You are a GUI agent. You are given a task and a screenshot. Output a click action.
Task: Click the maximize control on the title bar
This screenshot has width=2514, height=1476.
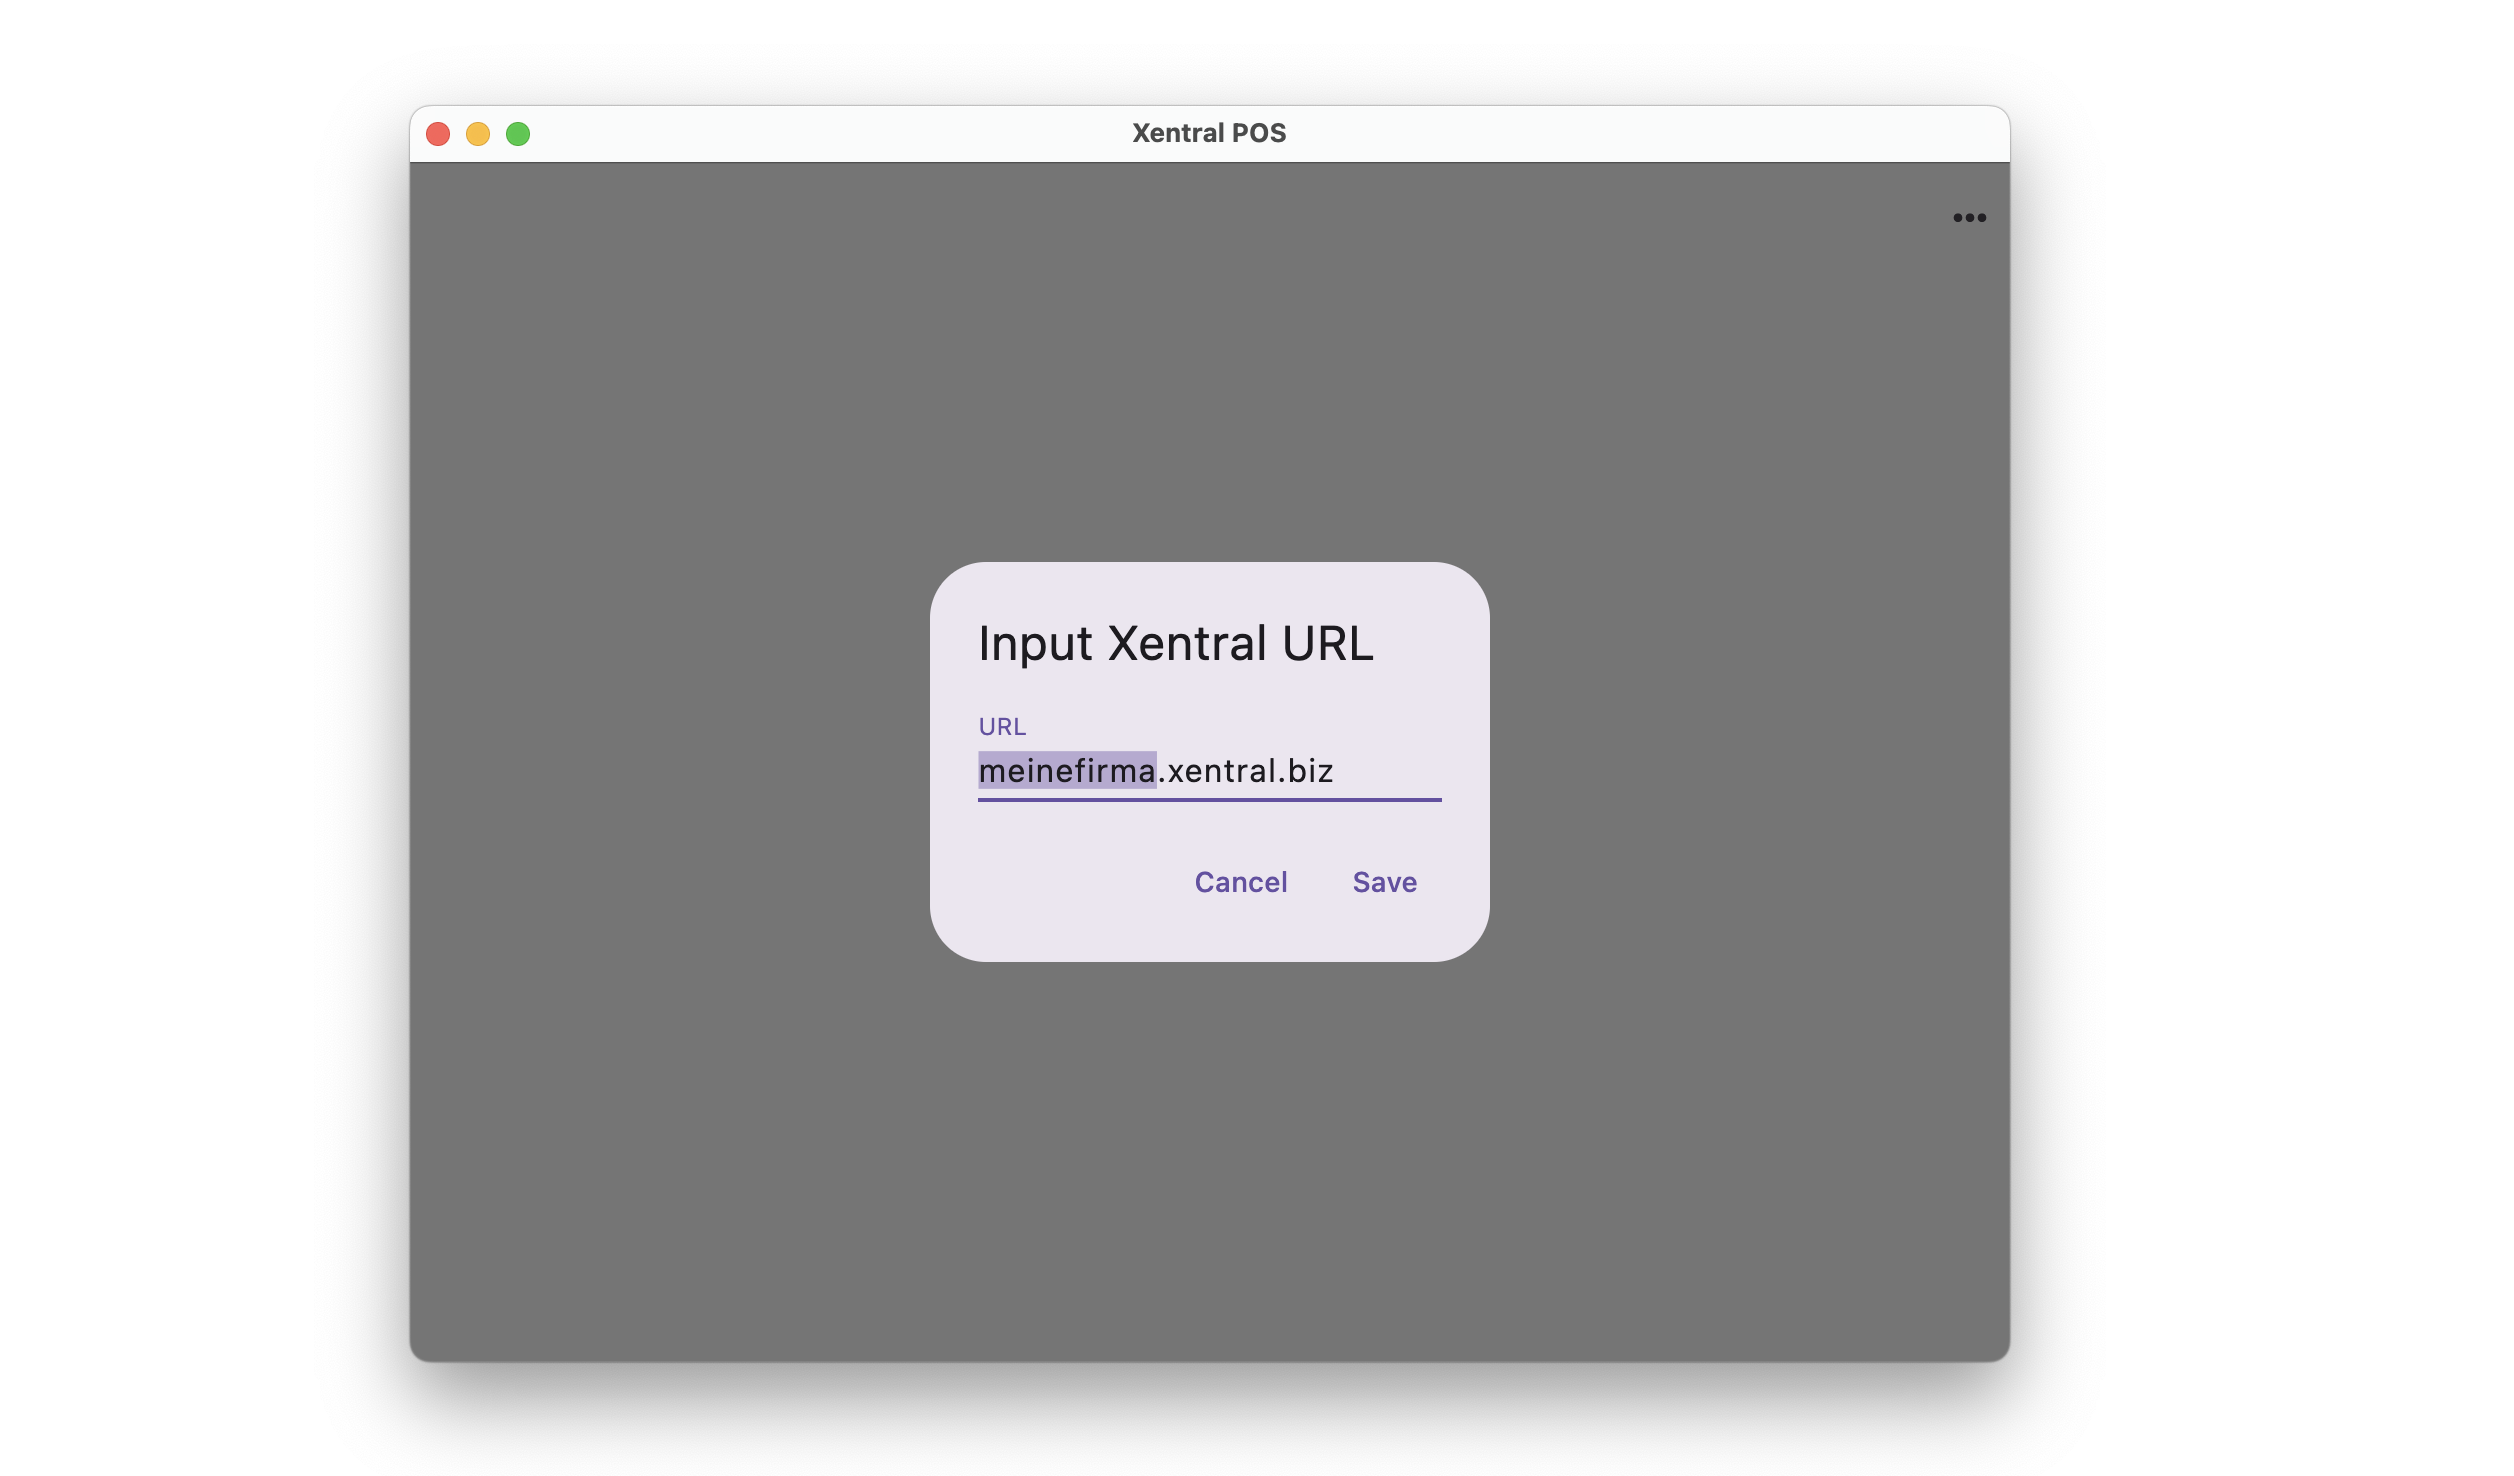pos(518,133)
